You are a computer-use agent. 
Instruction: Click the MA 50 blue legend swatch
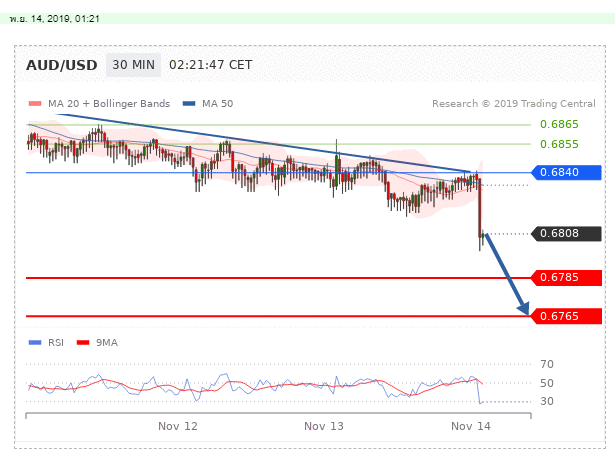(x=189, y=104)
